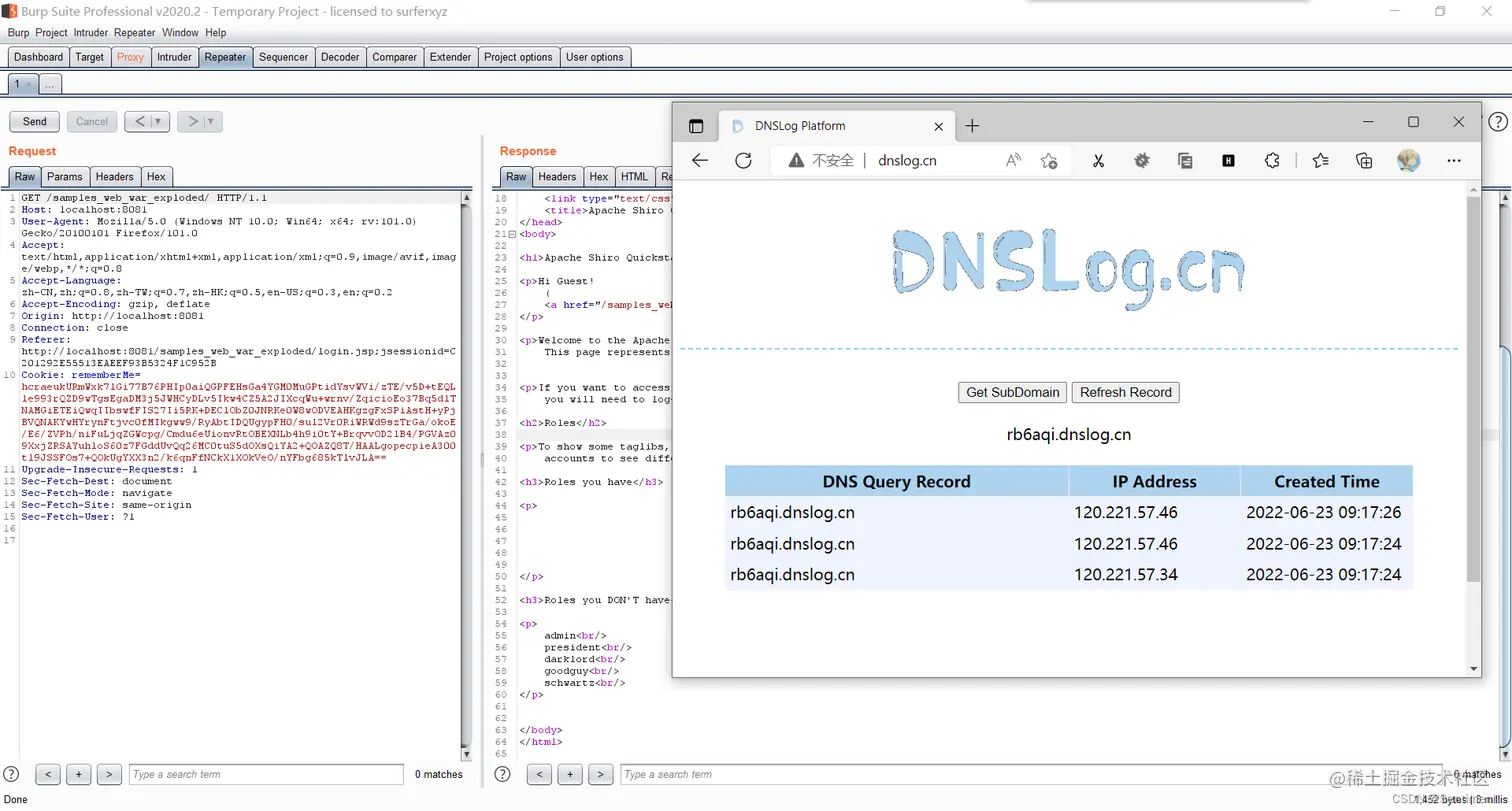Image resolution: width=1512 pixels, height=811 pixels.
Task: Go back in the DNSLog browser window
Action: [x=700, y=160]
